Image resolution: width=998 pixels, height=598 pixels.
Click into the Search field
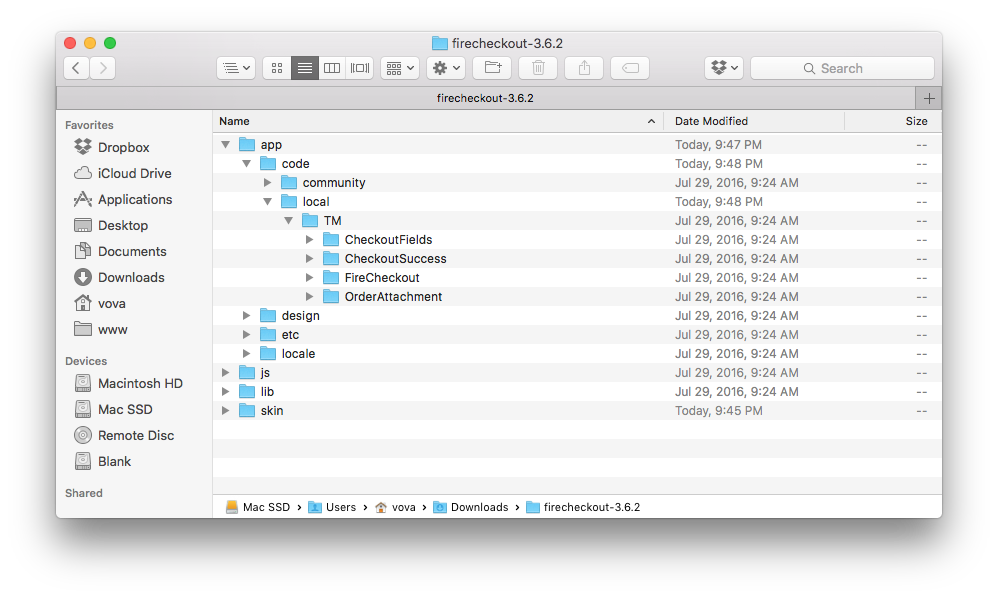pyautogui.click(x=842, y=68)
